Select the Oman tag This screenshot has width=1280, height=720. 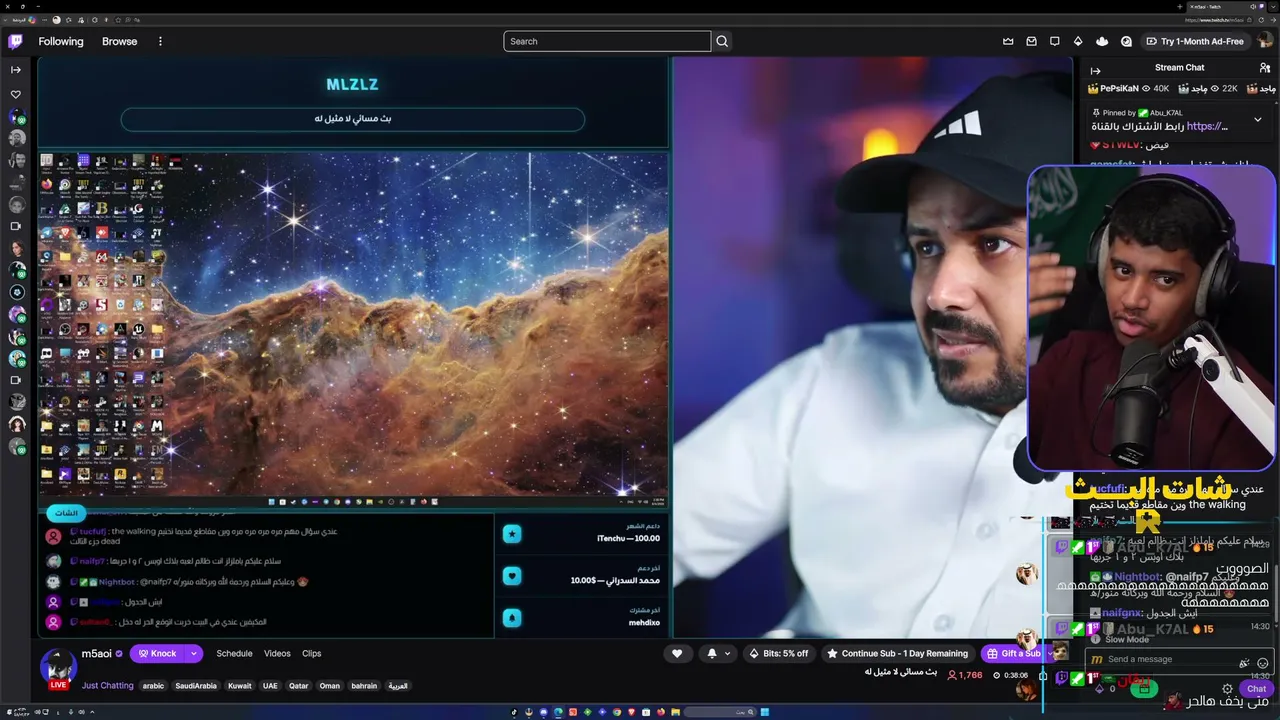[x=330, y=686]
